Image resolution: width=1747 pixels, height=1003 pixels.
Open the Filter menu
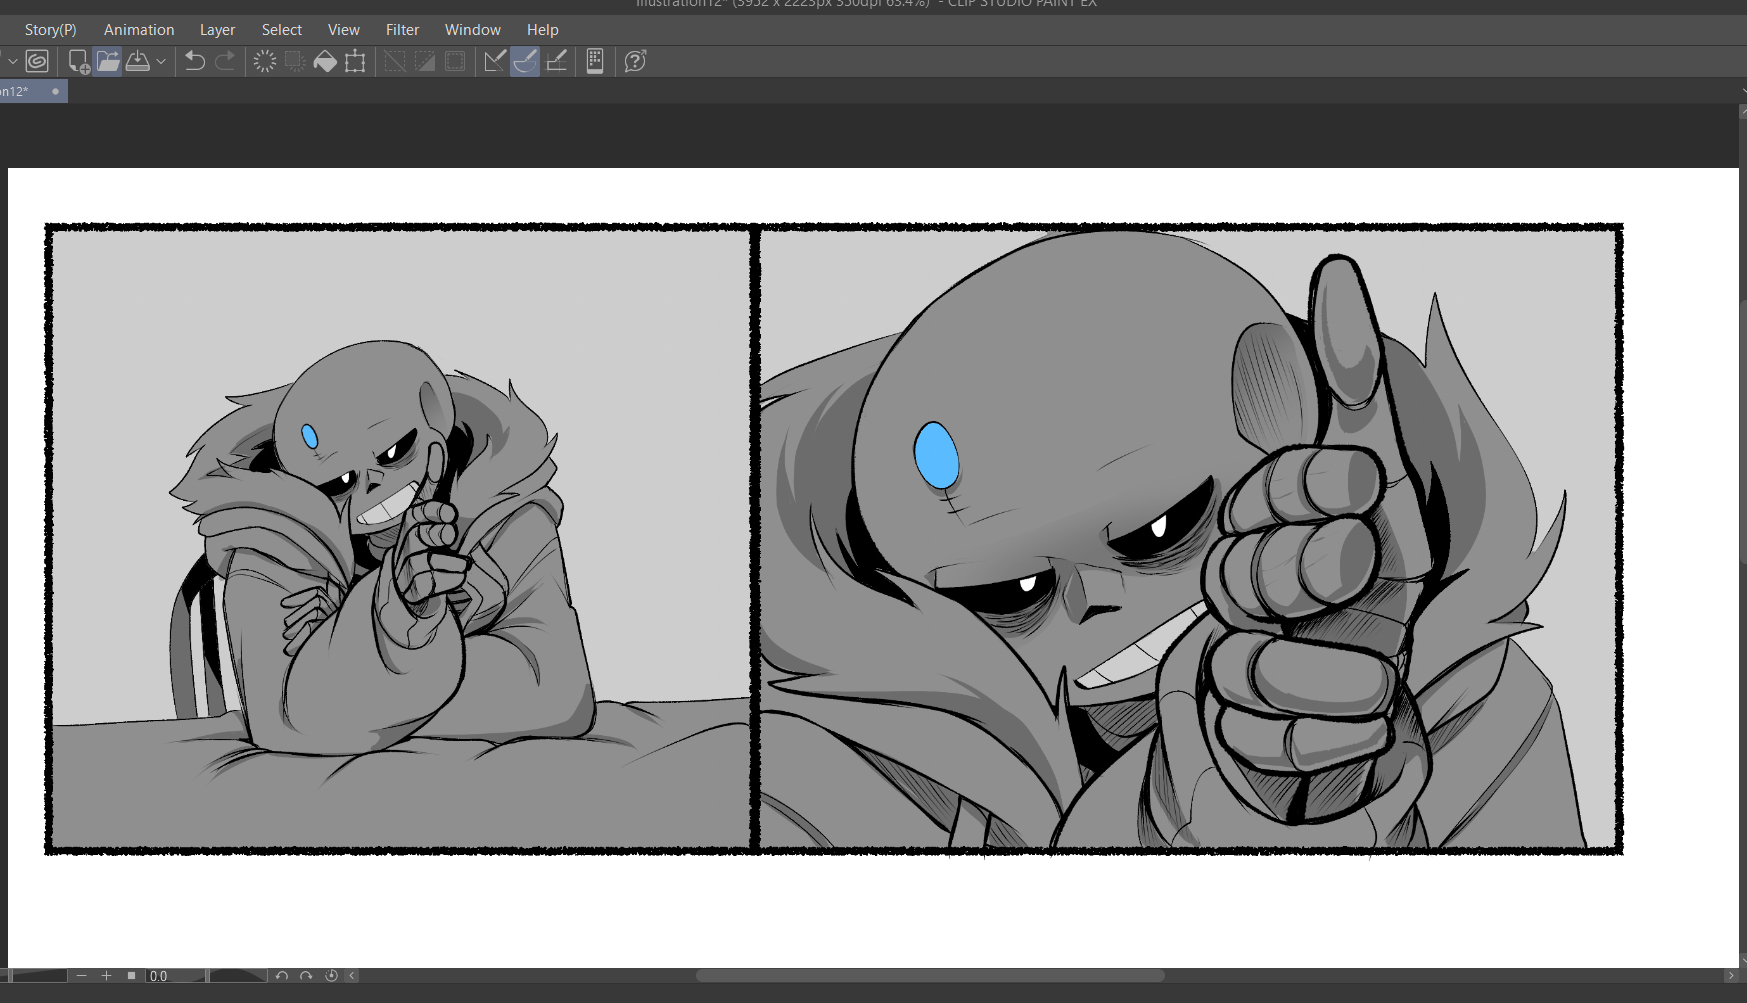pos(402,30)
